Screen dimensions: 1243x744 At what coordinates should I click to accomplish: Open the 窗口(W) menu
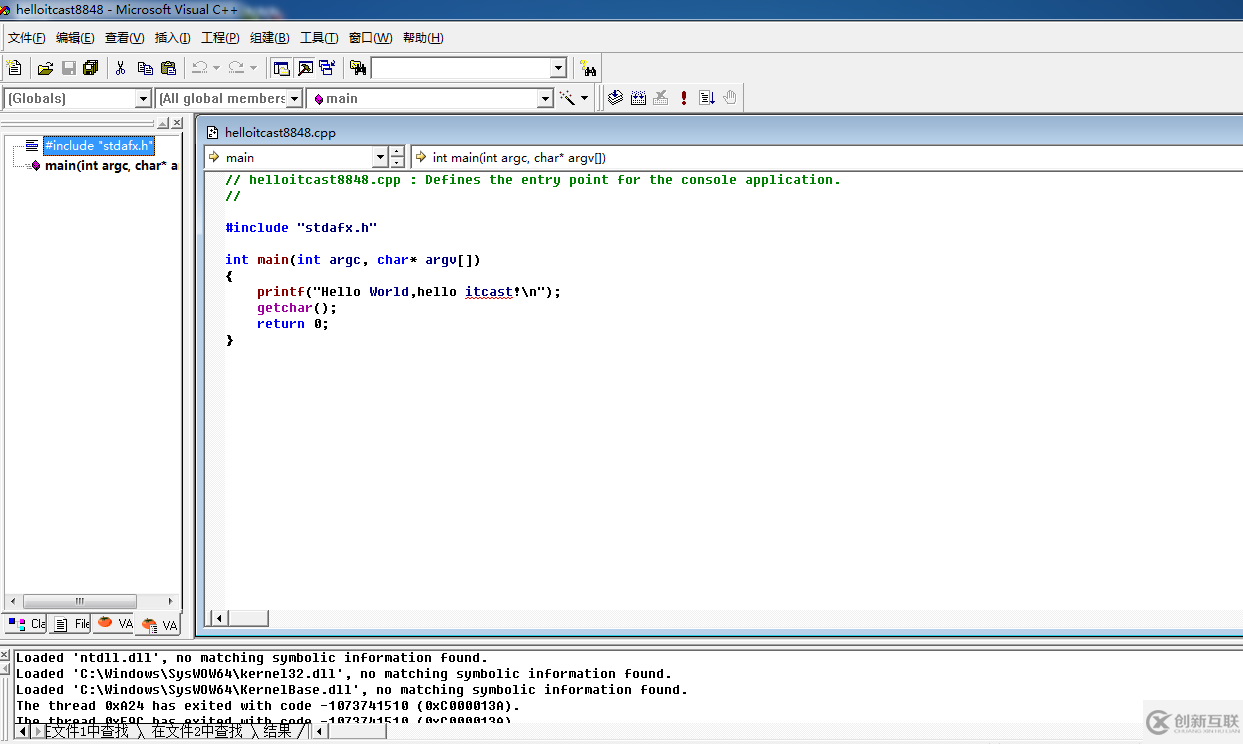tap(370, 38)
